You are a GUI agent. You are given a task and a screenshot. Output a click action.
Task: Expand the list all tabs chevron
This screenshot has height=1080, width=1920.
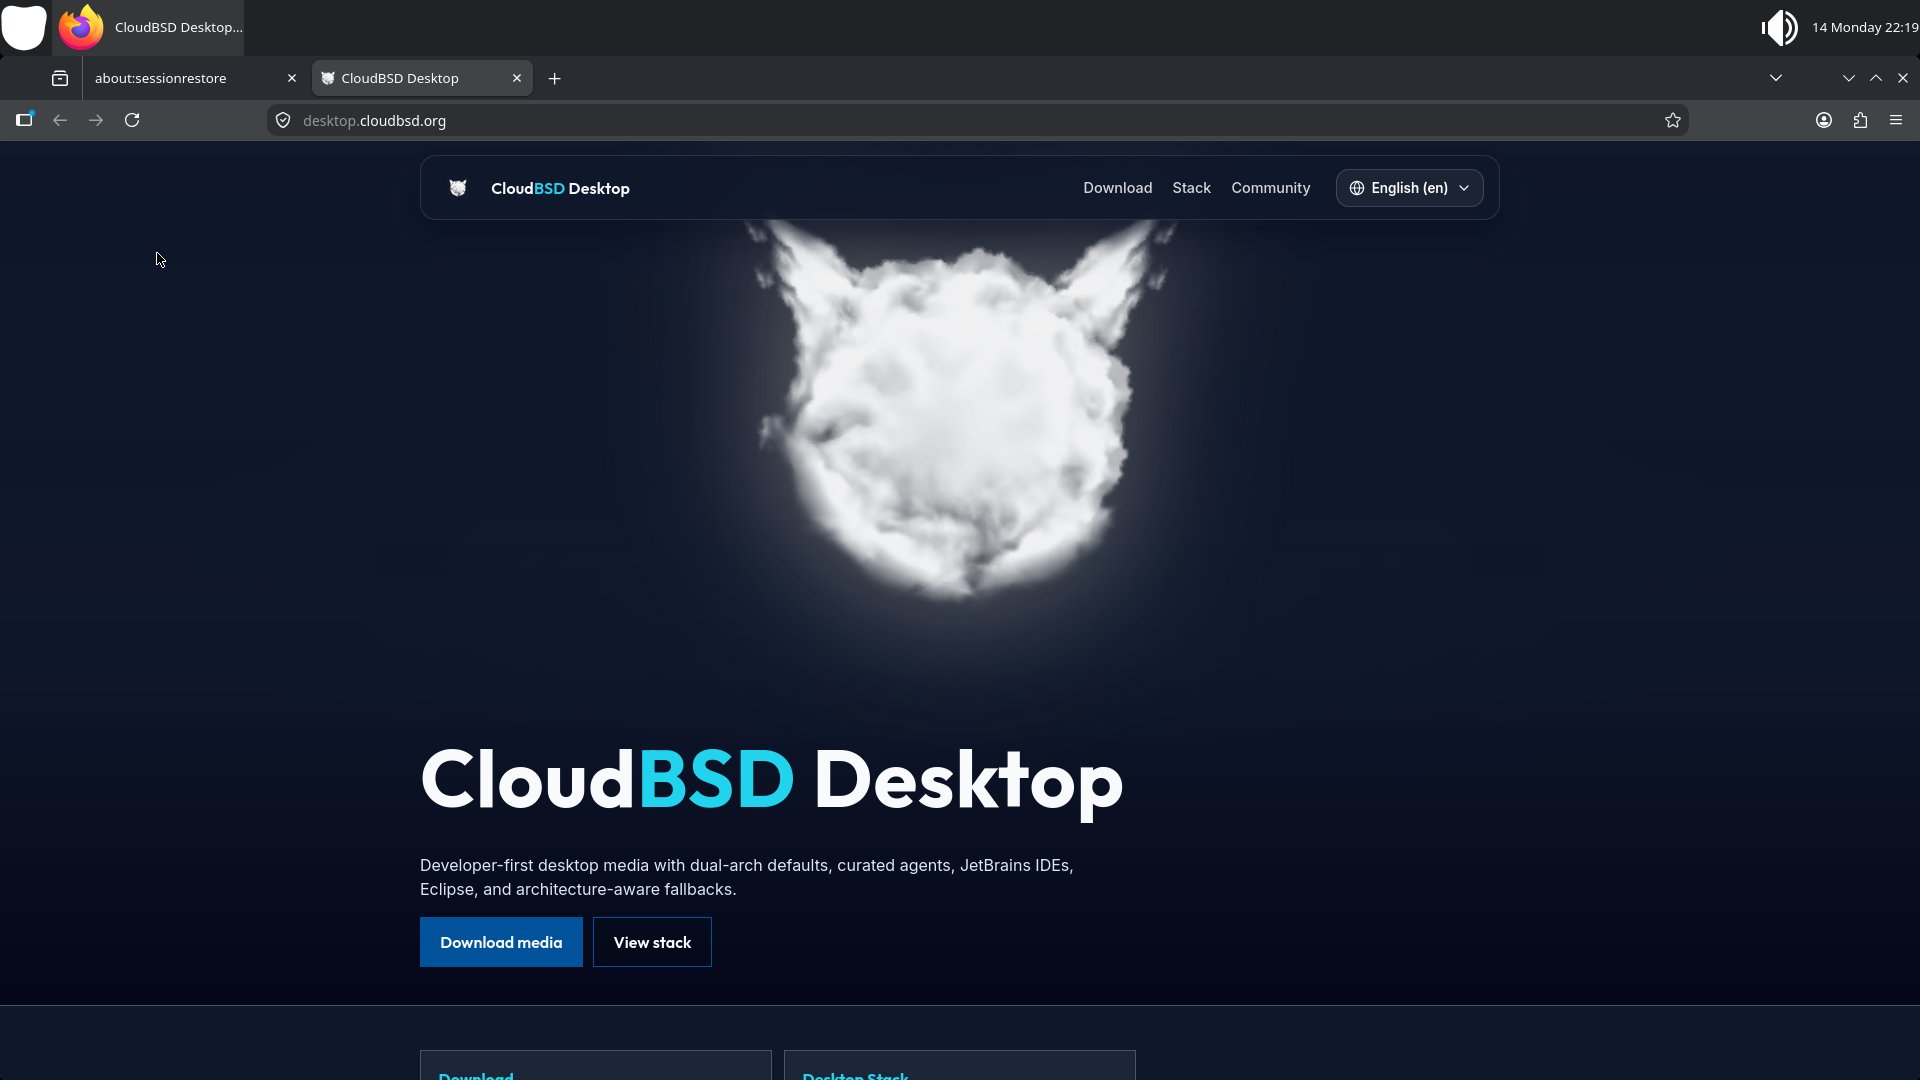pyautogui.click(x=1776, y=78)
